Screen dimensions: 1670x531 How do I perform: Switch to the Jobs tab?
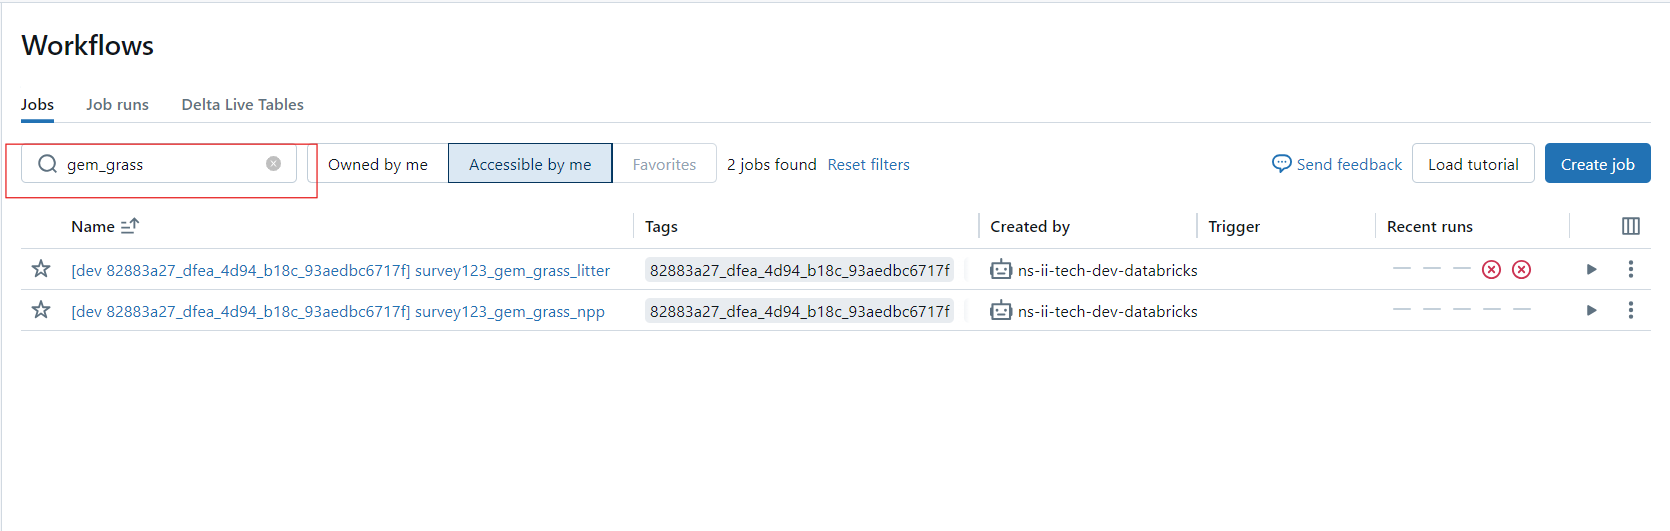(x=37, y=104)
